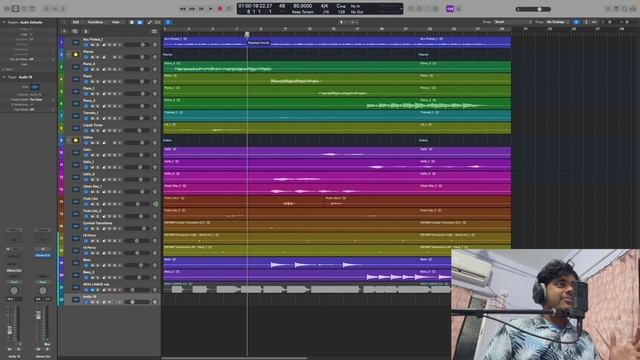The image size is (640, 360).
Task: Open the Mixer icon
Action: pyautogui.click(x=55, y=9)
